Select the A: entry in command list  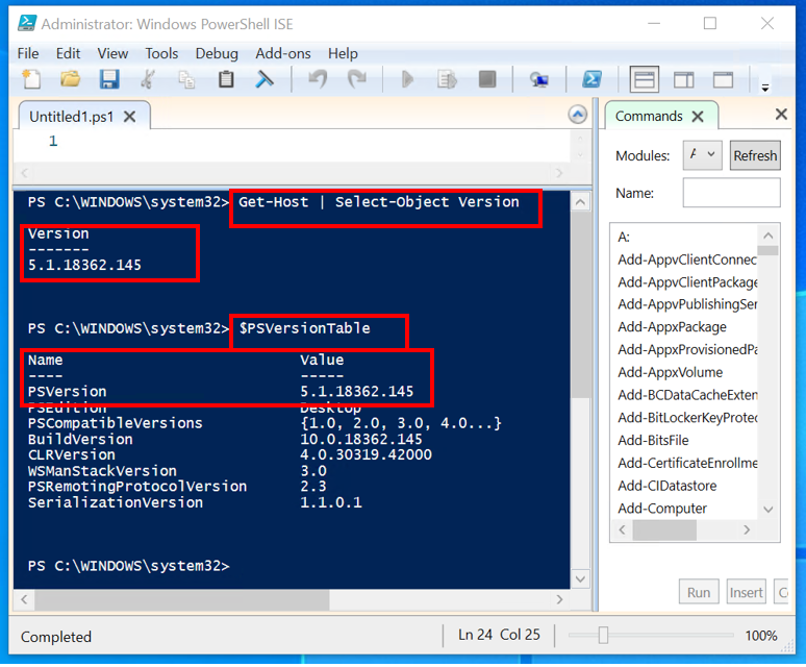(624, 237)
